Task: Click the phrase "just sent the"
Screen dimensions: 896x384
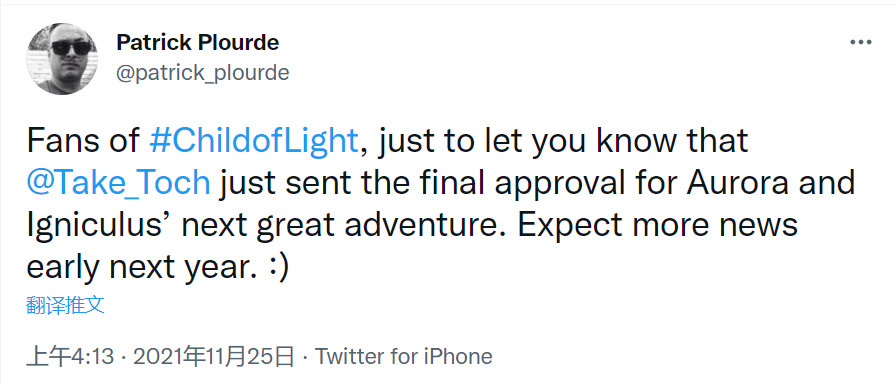Action: point(314,183)
